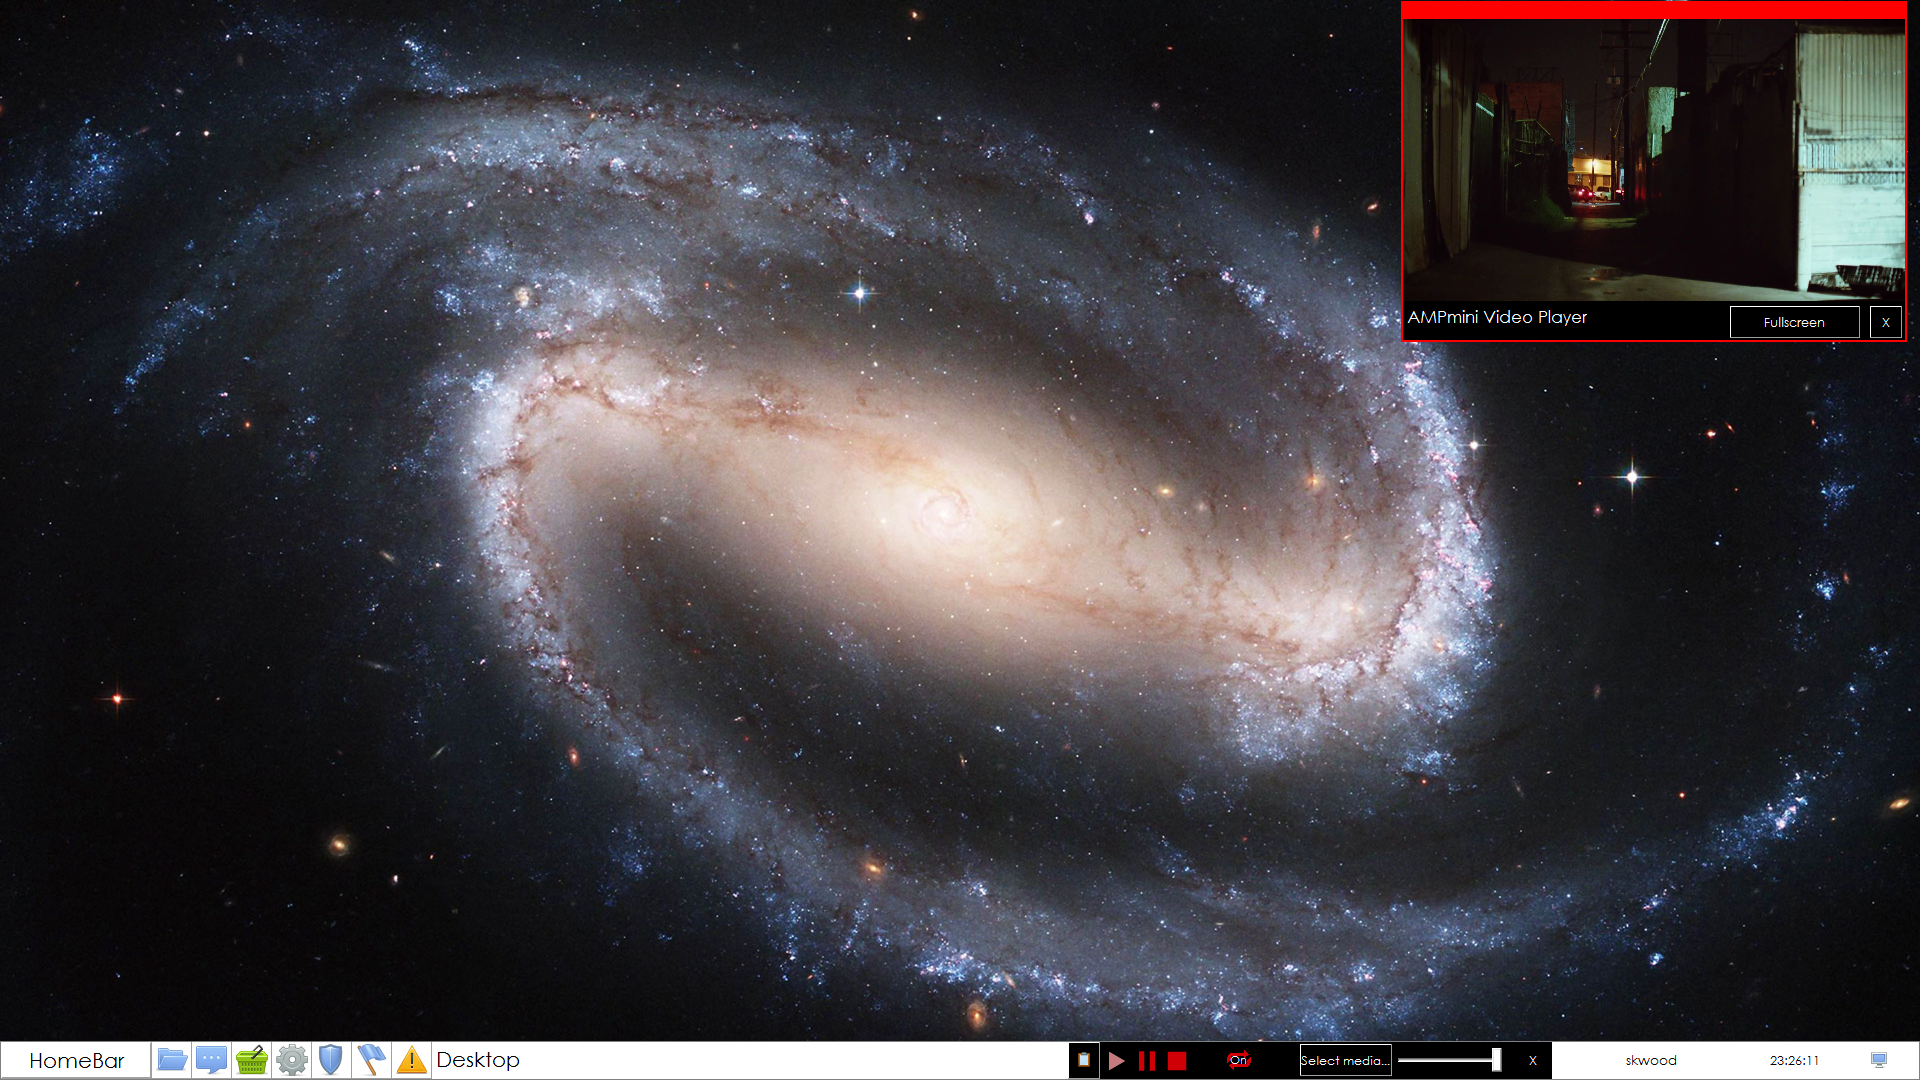Start playback with the red play button
The height and width of the screenshot is (1080, 1920).
(x=1117, y=1061)
